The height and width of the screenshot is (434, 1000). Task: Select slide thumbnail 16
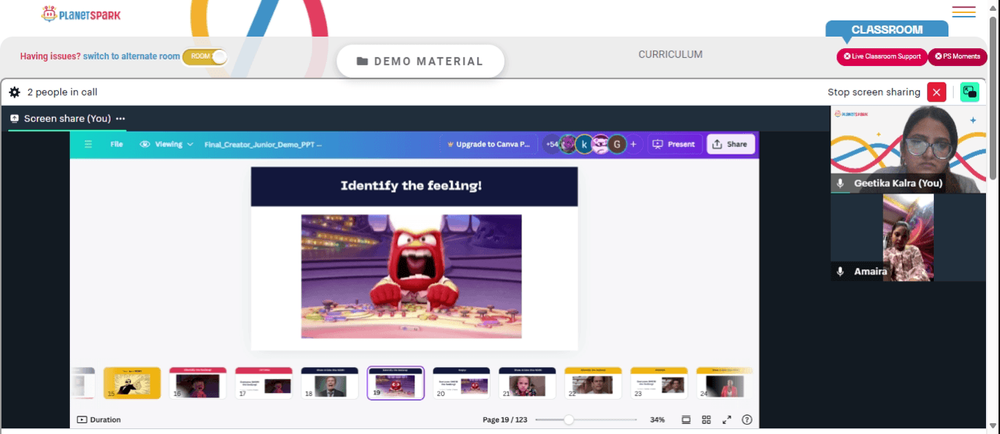(198, 383)
